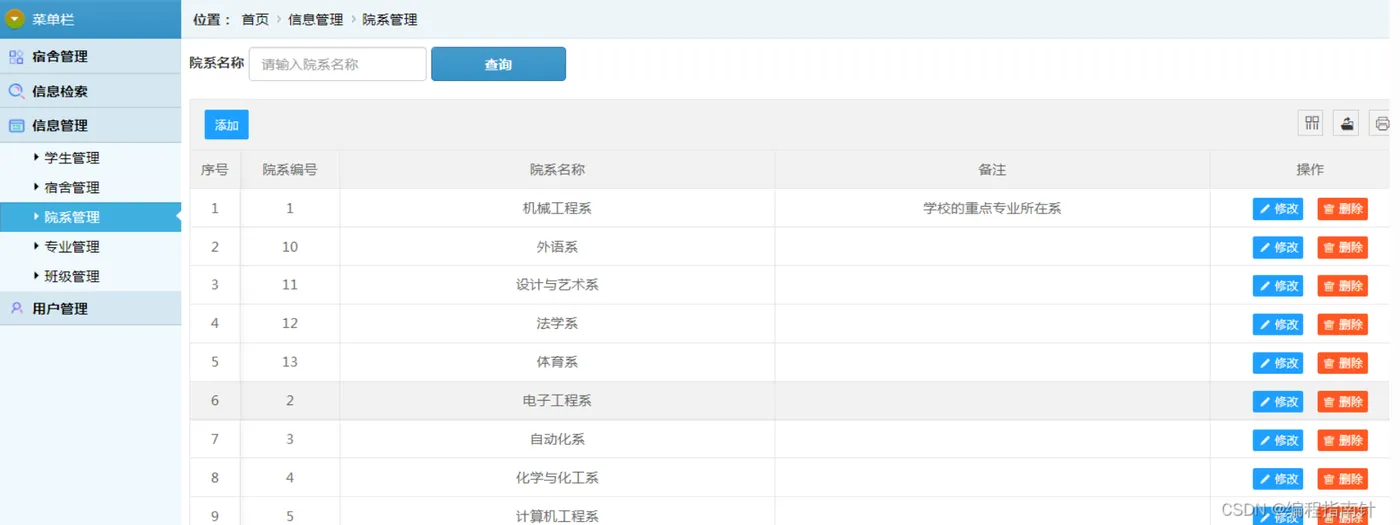This screenshot has height=525, width=1400.
Task: Click 删除 for 法学系
Action: (x=1342, y=324)
